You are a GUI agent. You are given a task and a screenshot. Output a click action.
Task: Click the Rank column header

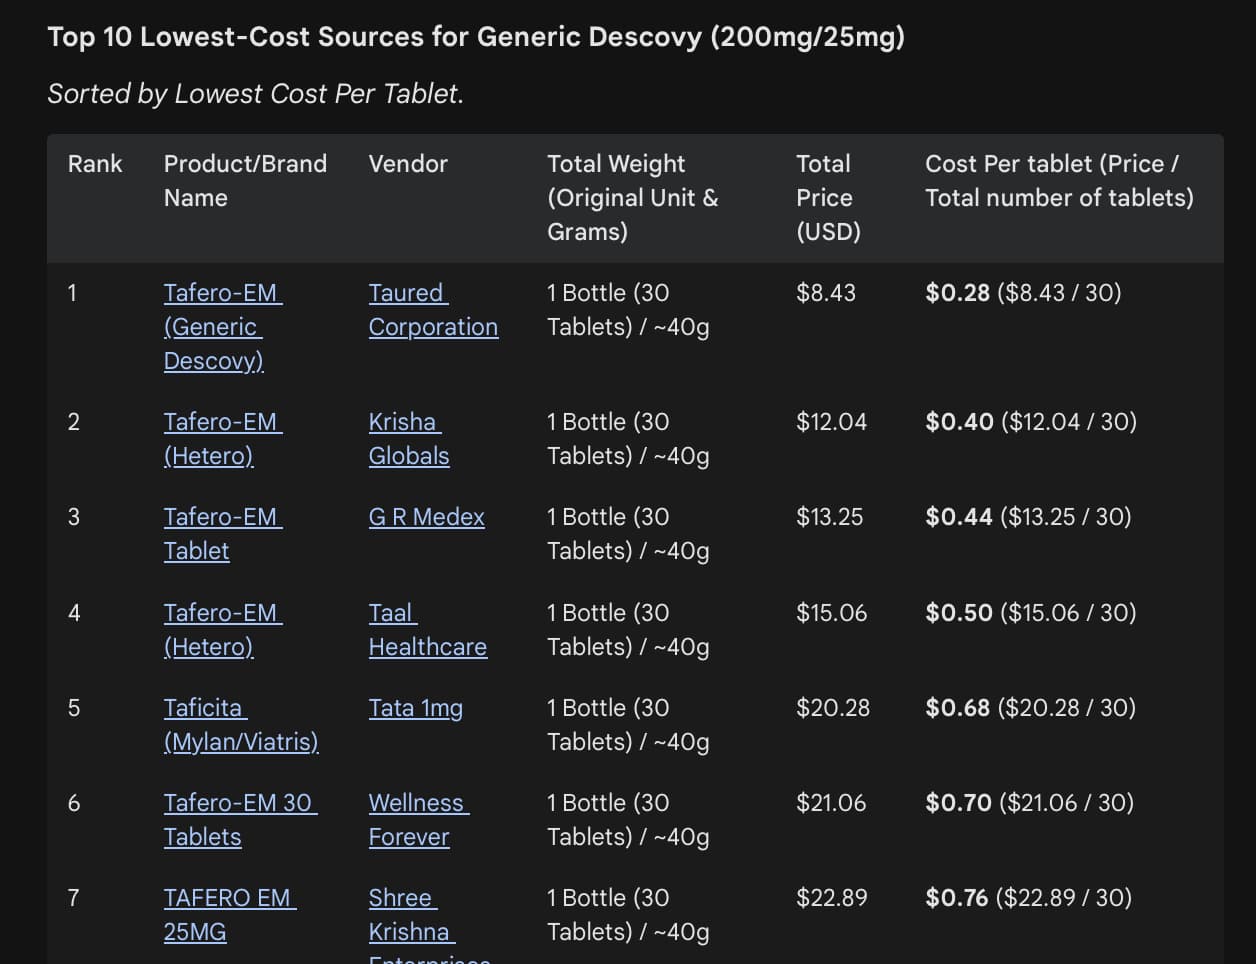[x=95, y=164]
